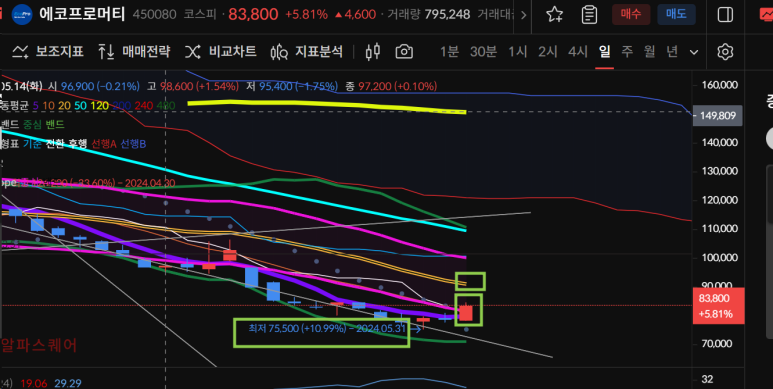
Task: Toggle the 120-day moving average line
Action: (x=100, y=105)
